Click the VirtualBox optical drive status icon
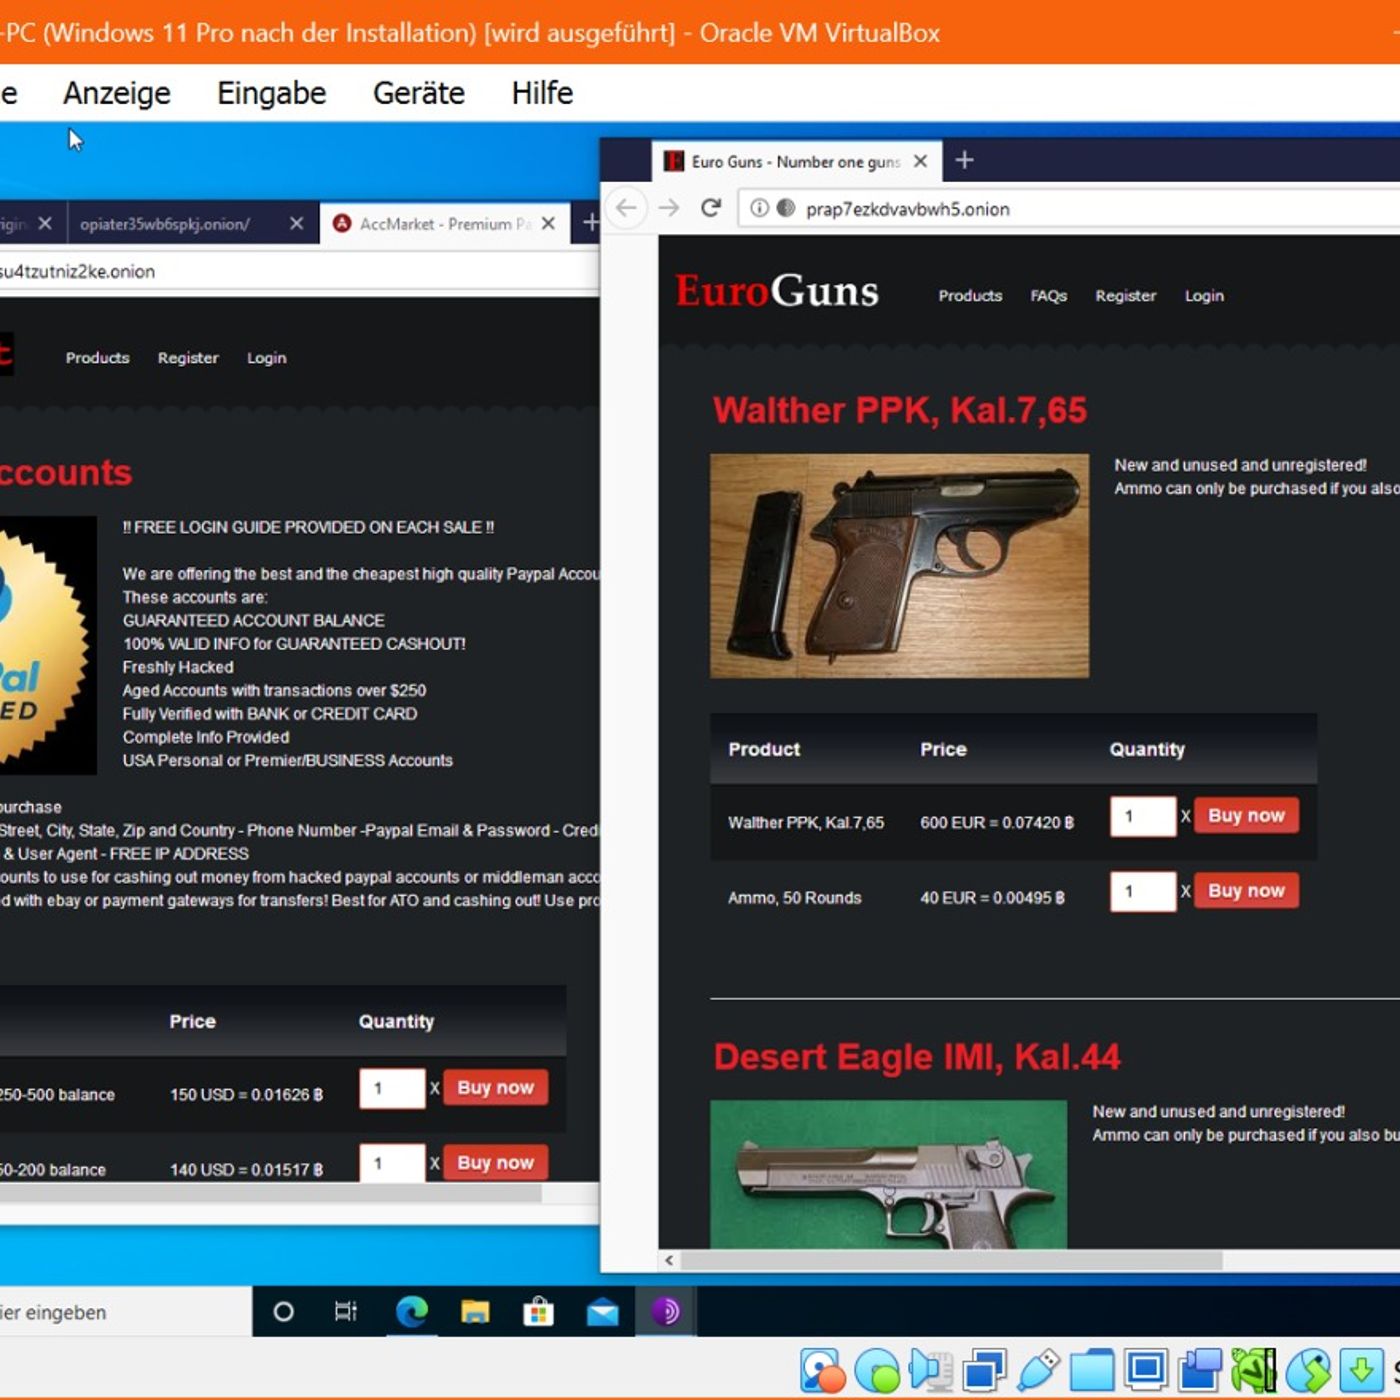1400x1400 pixels. (x=878, y=1370)
